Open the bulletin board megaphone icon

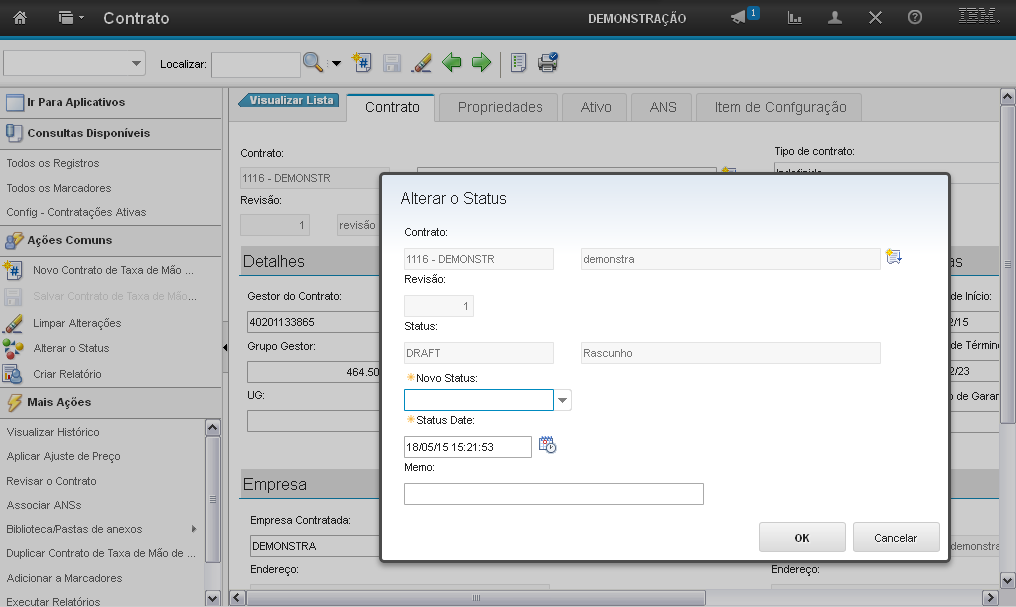tap(739, 18)
